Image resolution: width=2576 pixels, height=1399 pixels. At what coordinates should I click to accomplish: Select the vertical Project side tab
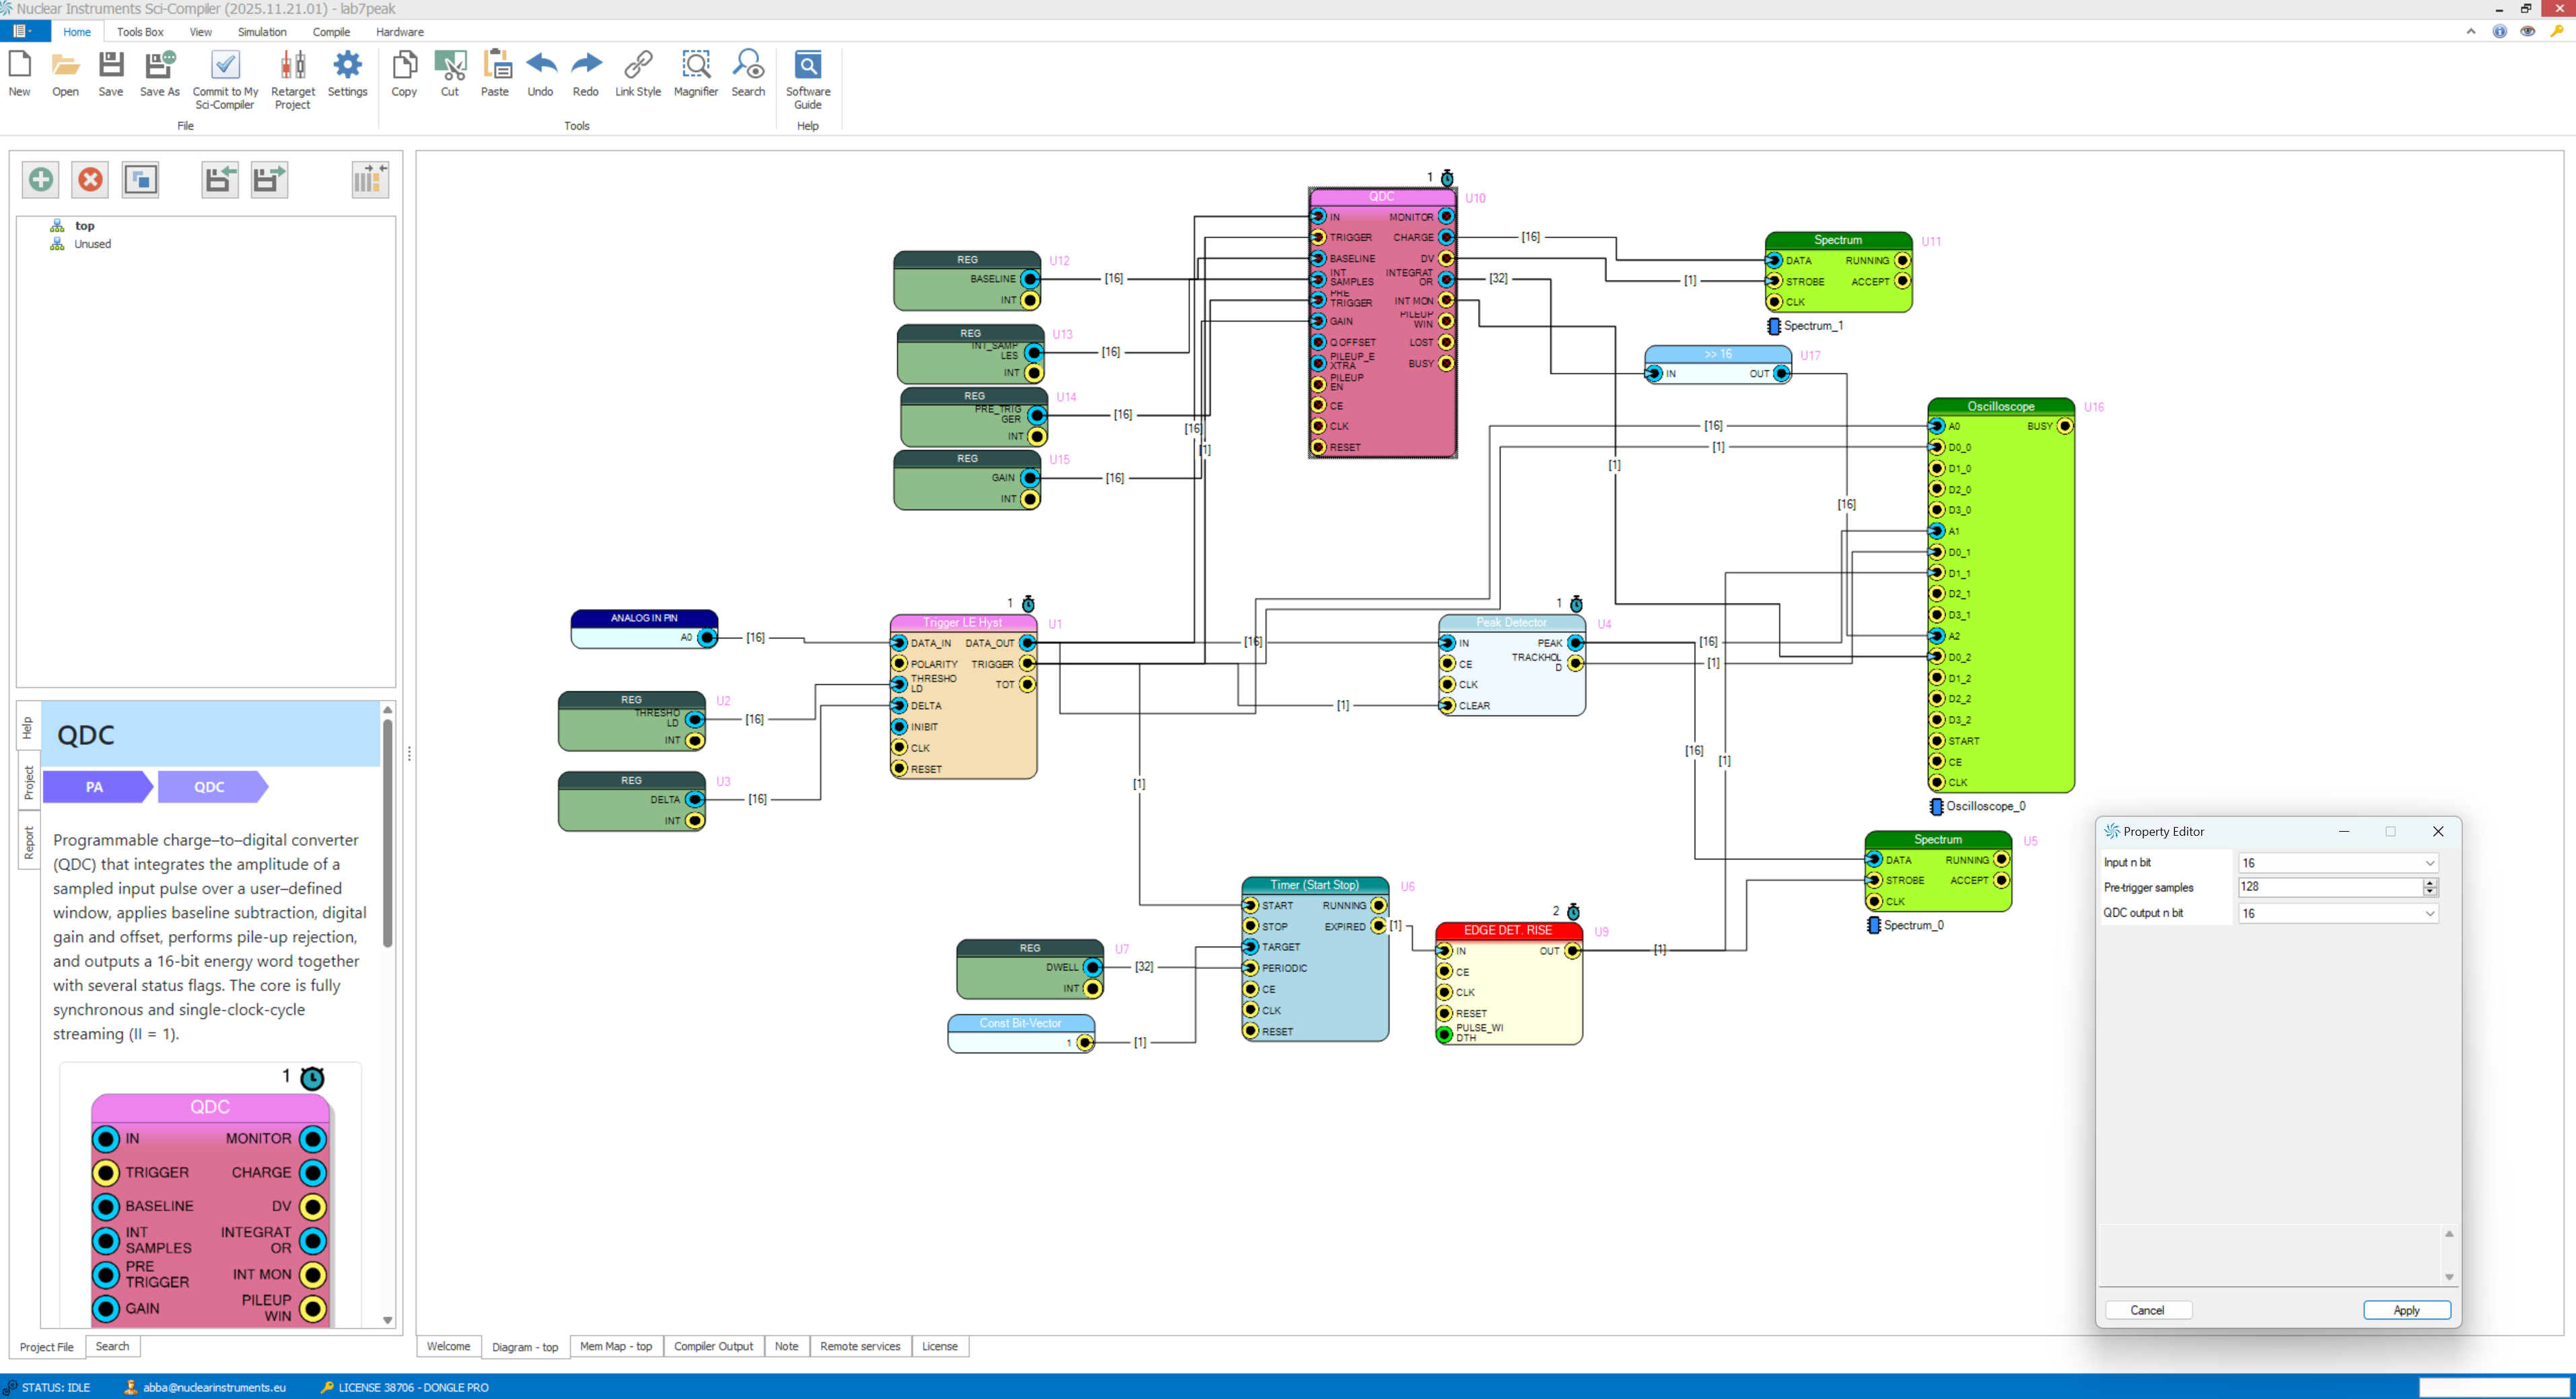pyautogui.click(x=28, y=782)
